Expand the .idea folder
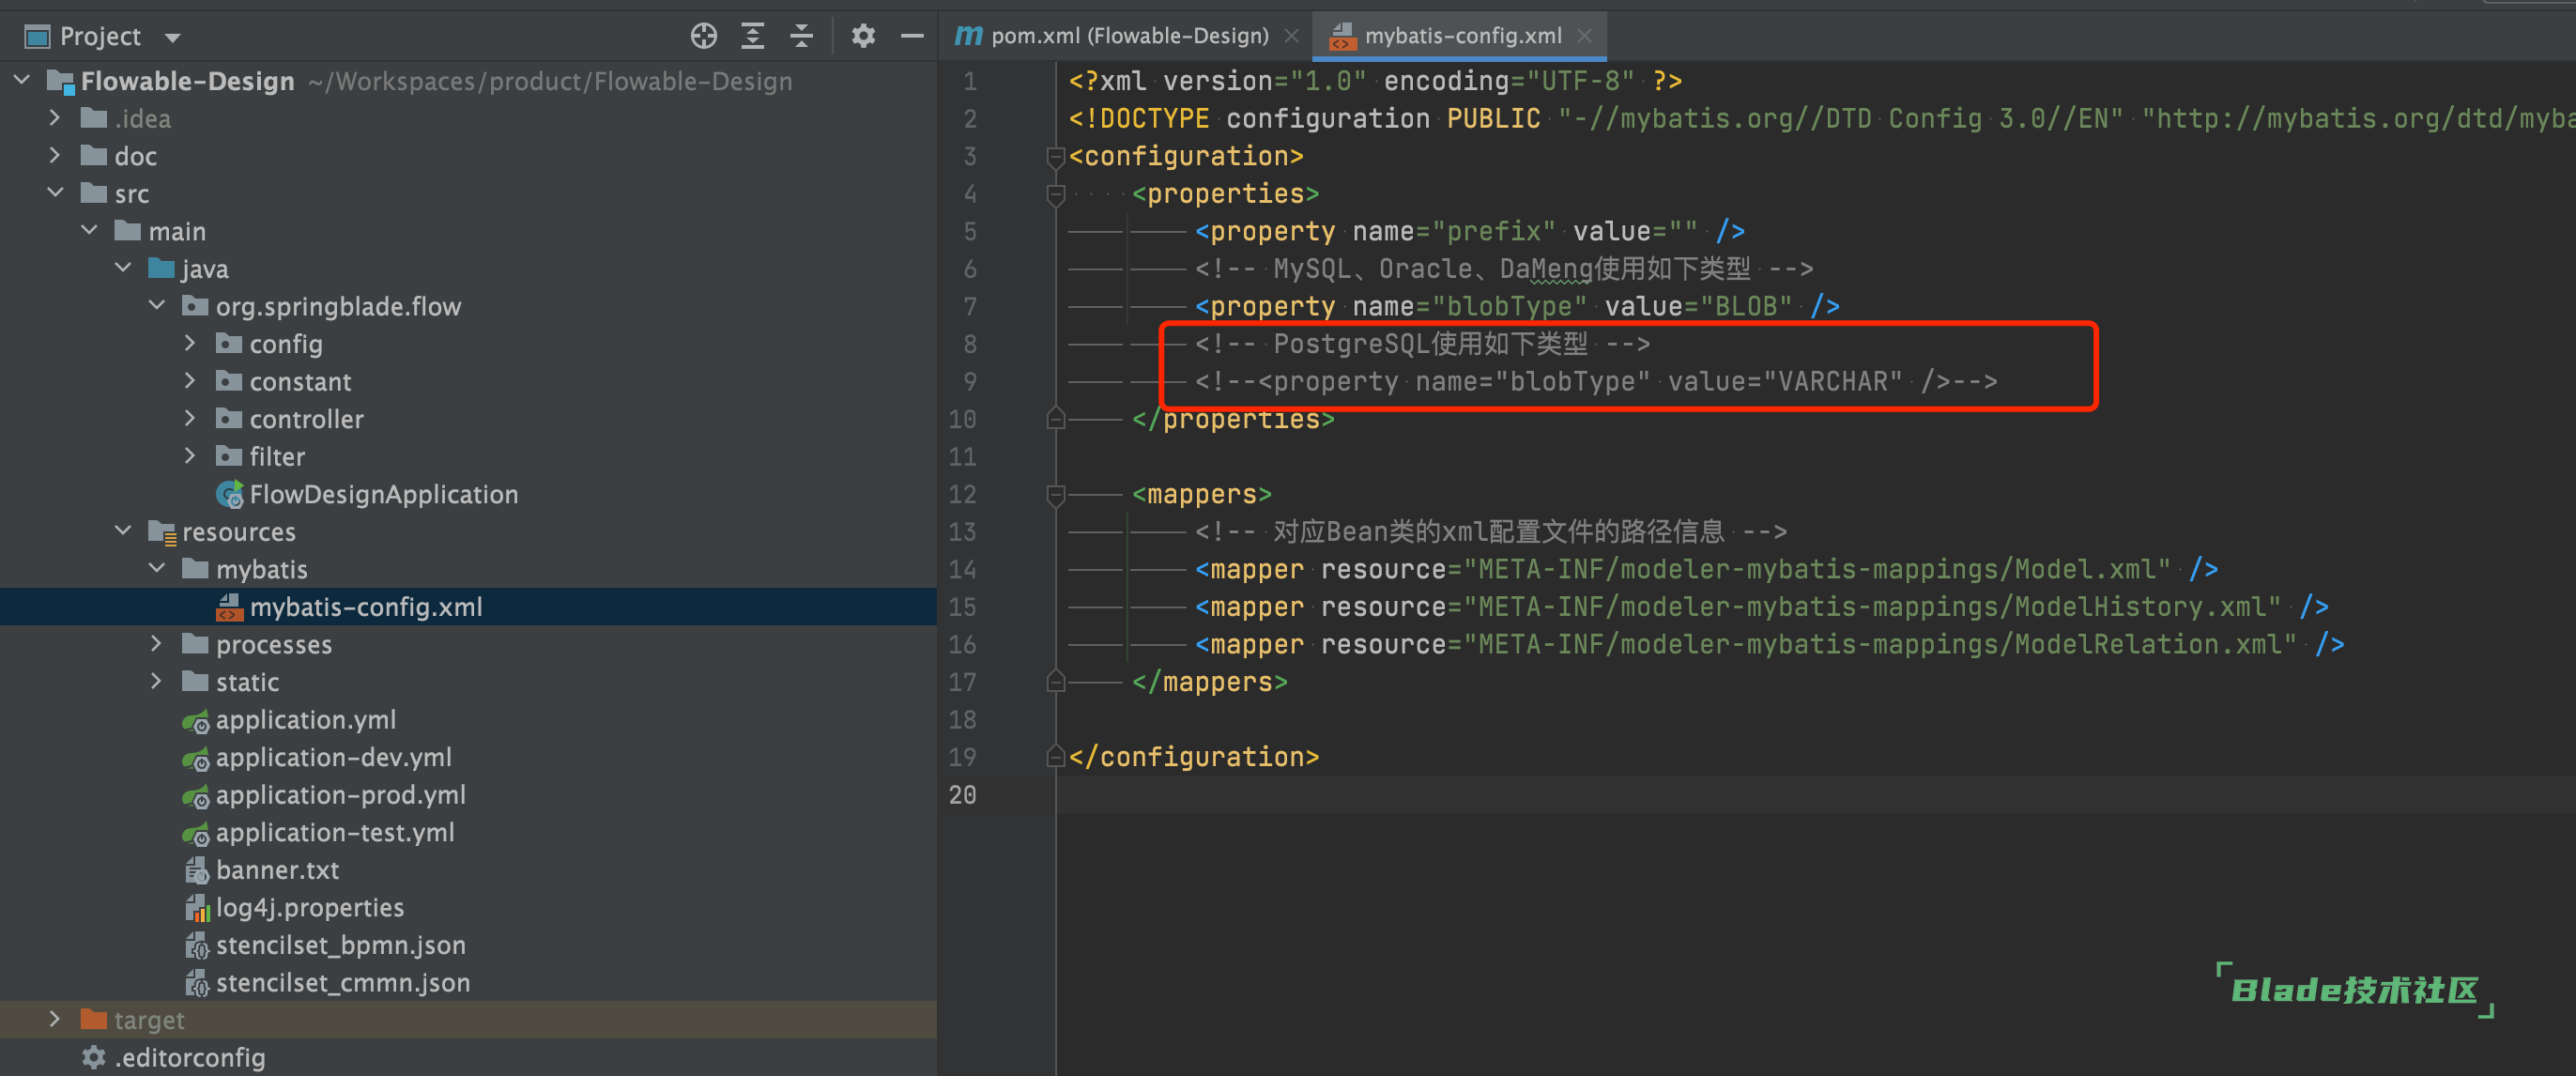This screenshot has height=1076, width=2576. [x=55, y=118]
